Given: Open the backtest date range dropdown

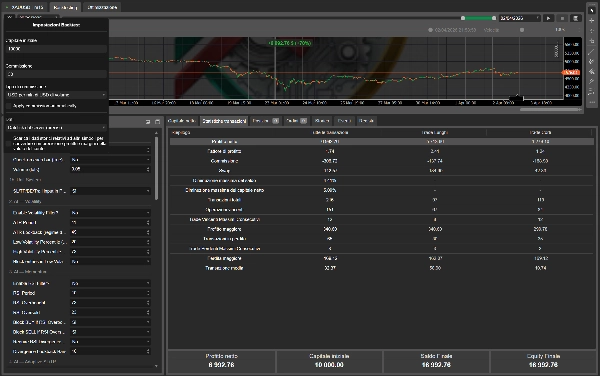Looking at the screenshot, I should pyautogui.click(x=520, y=18).
